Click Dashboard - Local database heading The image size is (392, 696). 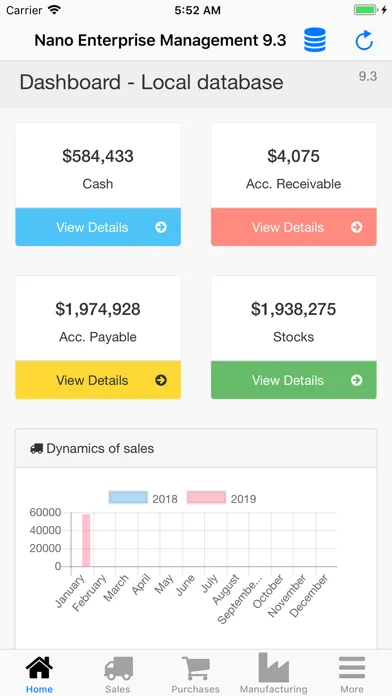pos(151,83)
